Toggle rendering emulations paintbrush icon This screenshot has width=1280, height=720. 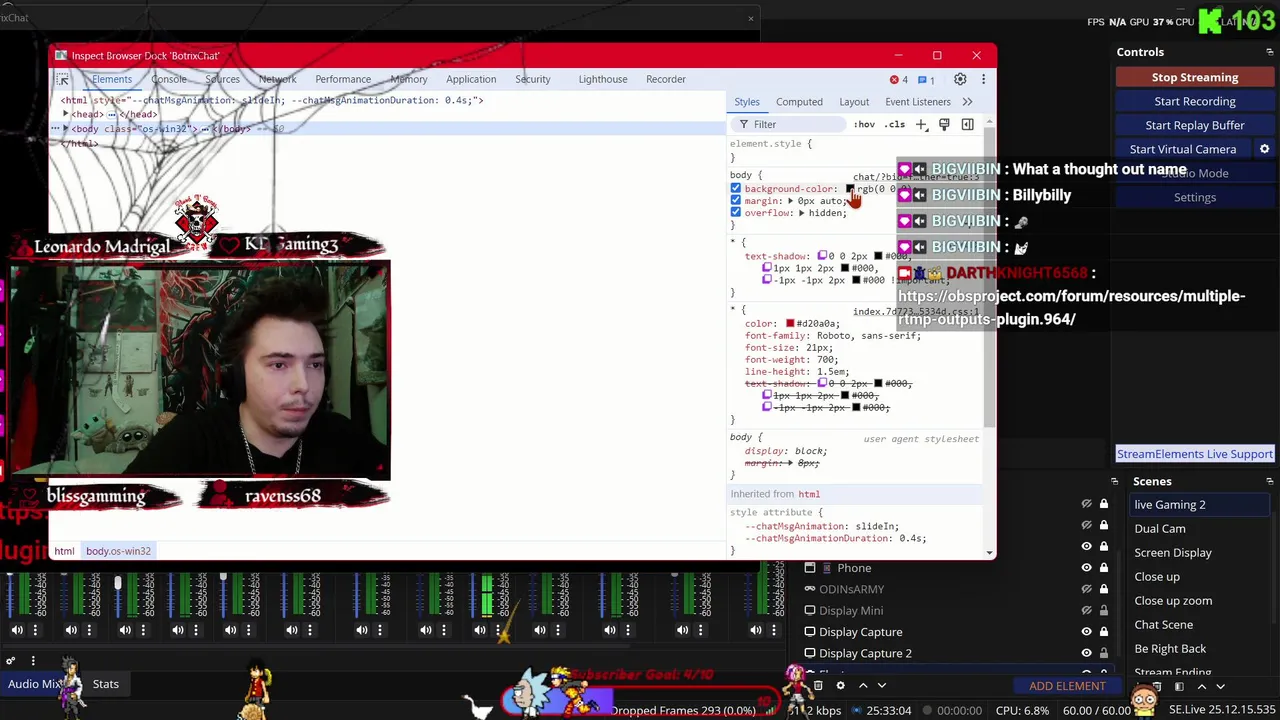click(x=944, y=125)
